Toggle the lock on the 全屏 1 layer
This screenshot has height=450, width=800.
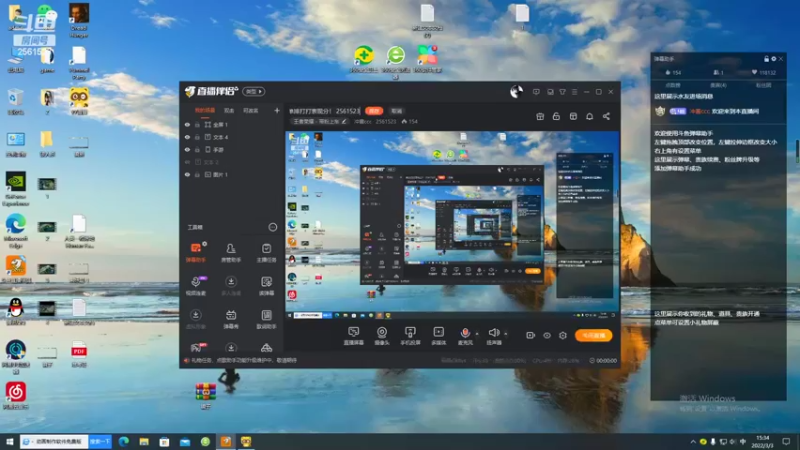(x=197, y=124)
